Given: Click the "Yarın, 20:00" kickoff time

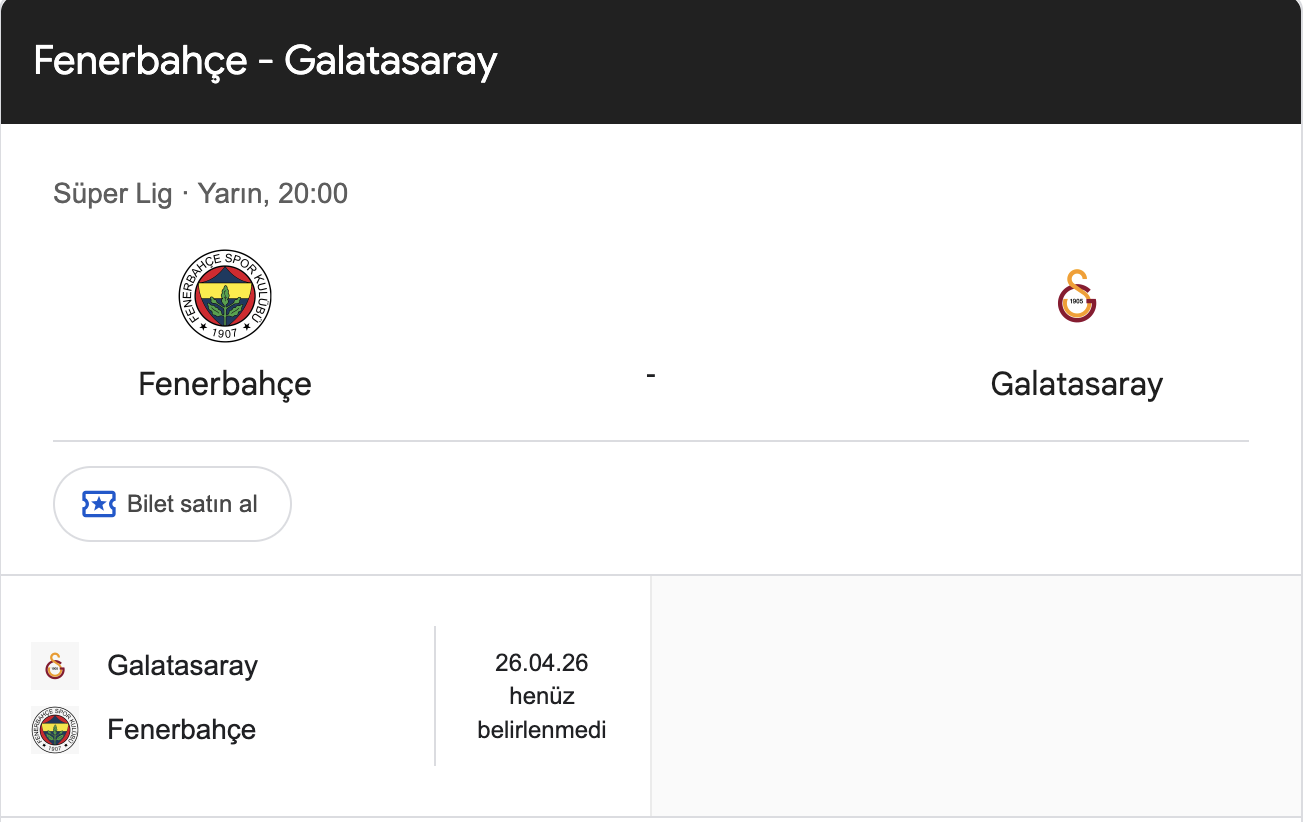Looking at the screenshot, I should click(x=273, y=193).
